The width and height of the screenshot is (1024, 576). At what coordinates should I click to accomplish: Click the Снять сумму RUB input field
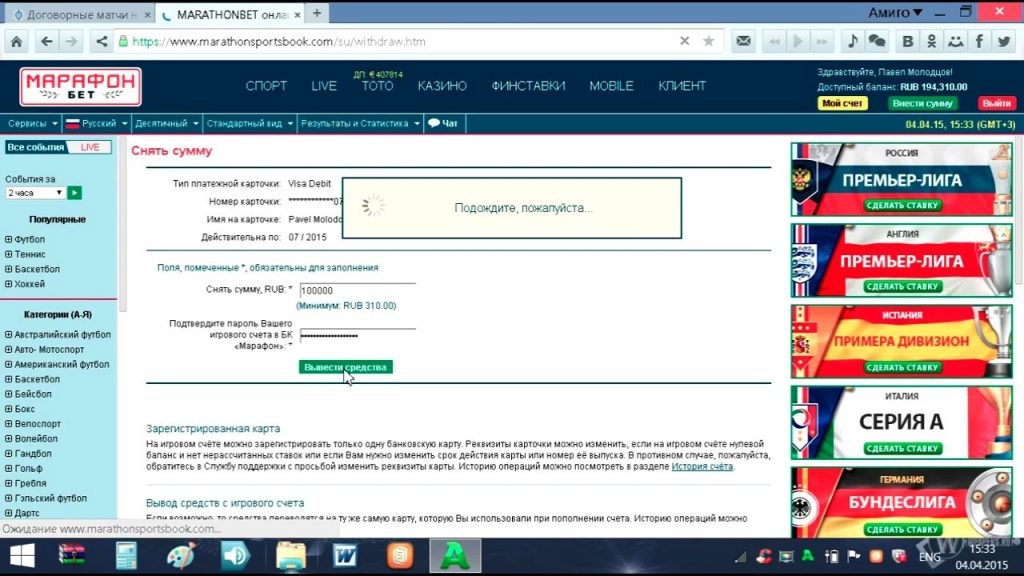click(x=357, y=290)
